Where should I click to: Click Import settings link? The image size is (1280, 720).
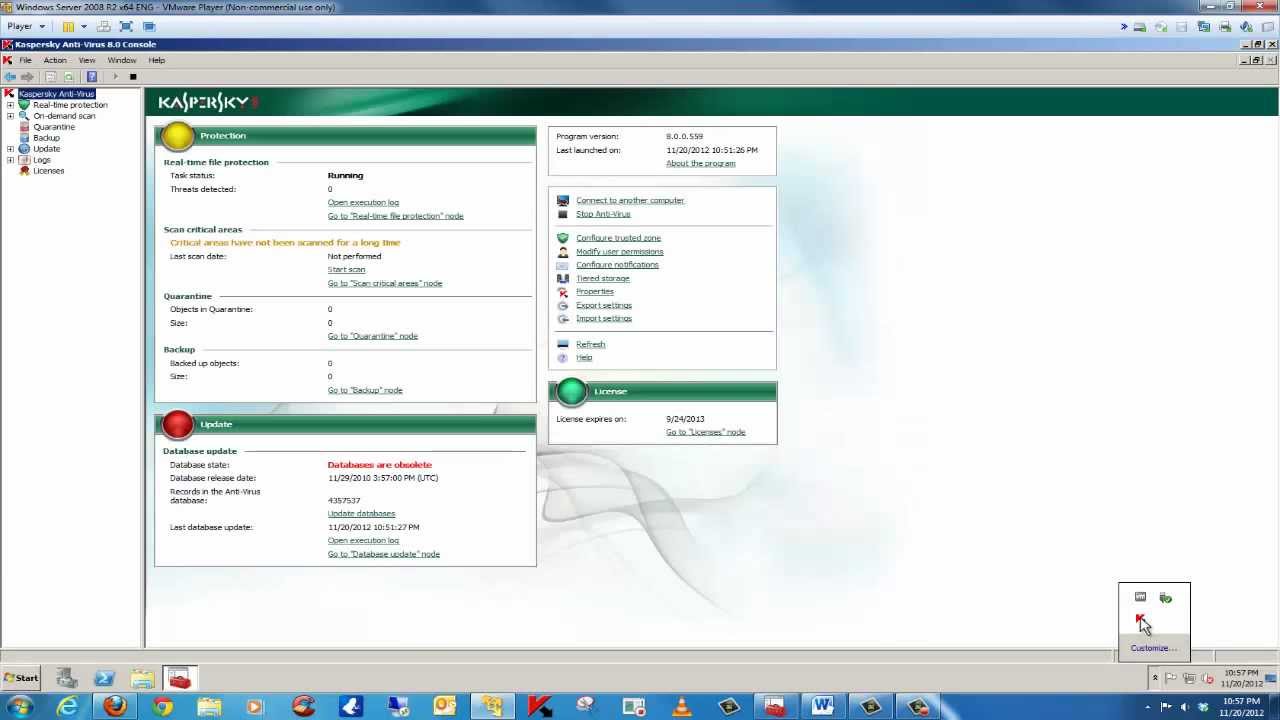click(x=604, y=319)
